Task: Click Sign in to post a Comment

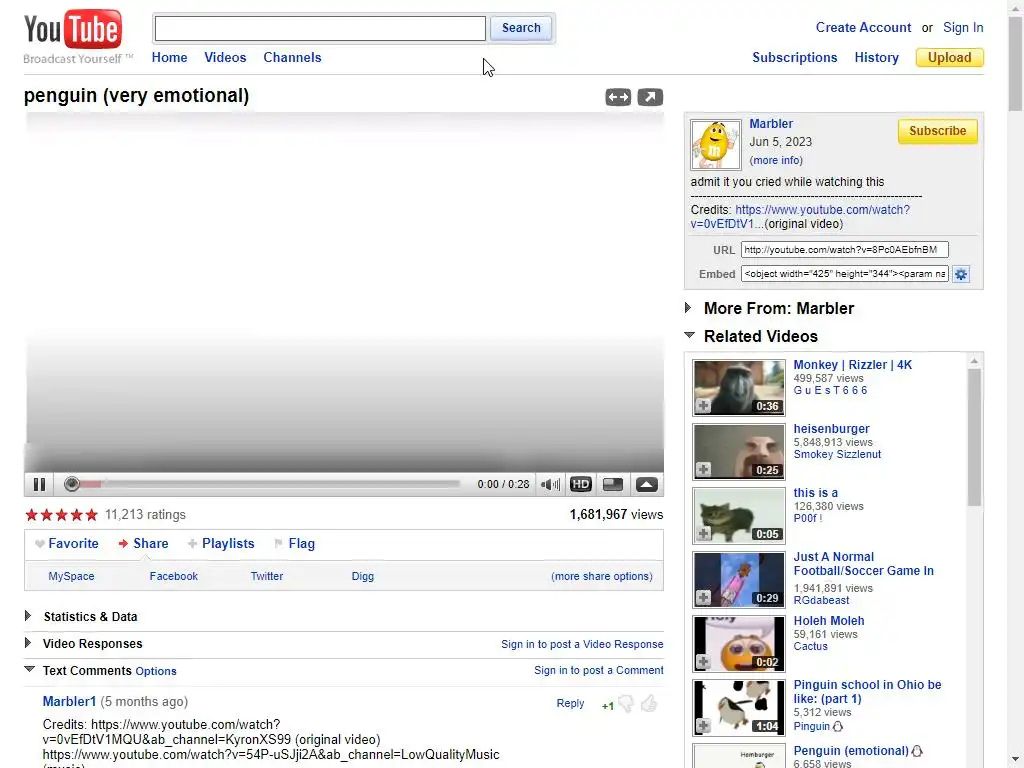Action: 598,670
